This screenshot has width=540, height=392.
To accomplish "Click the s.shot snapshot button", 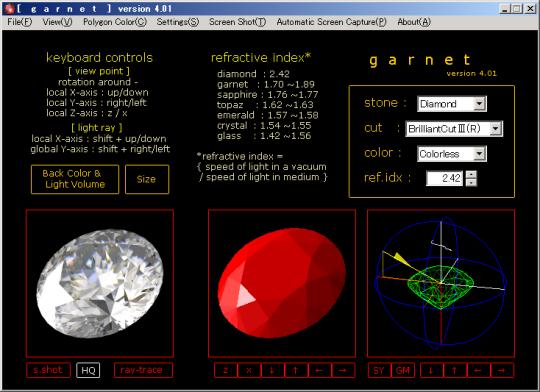I will tap(48, 370).
